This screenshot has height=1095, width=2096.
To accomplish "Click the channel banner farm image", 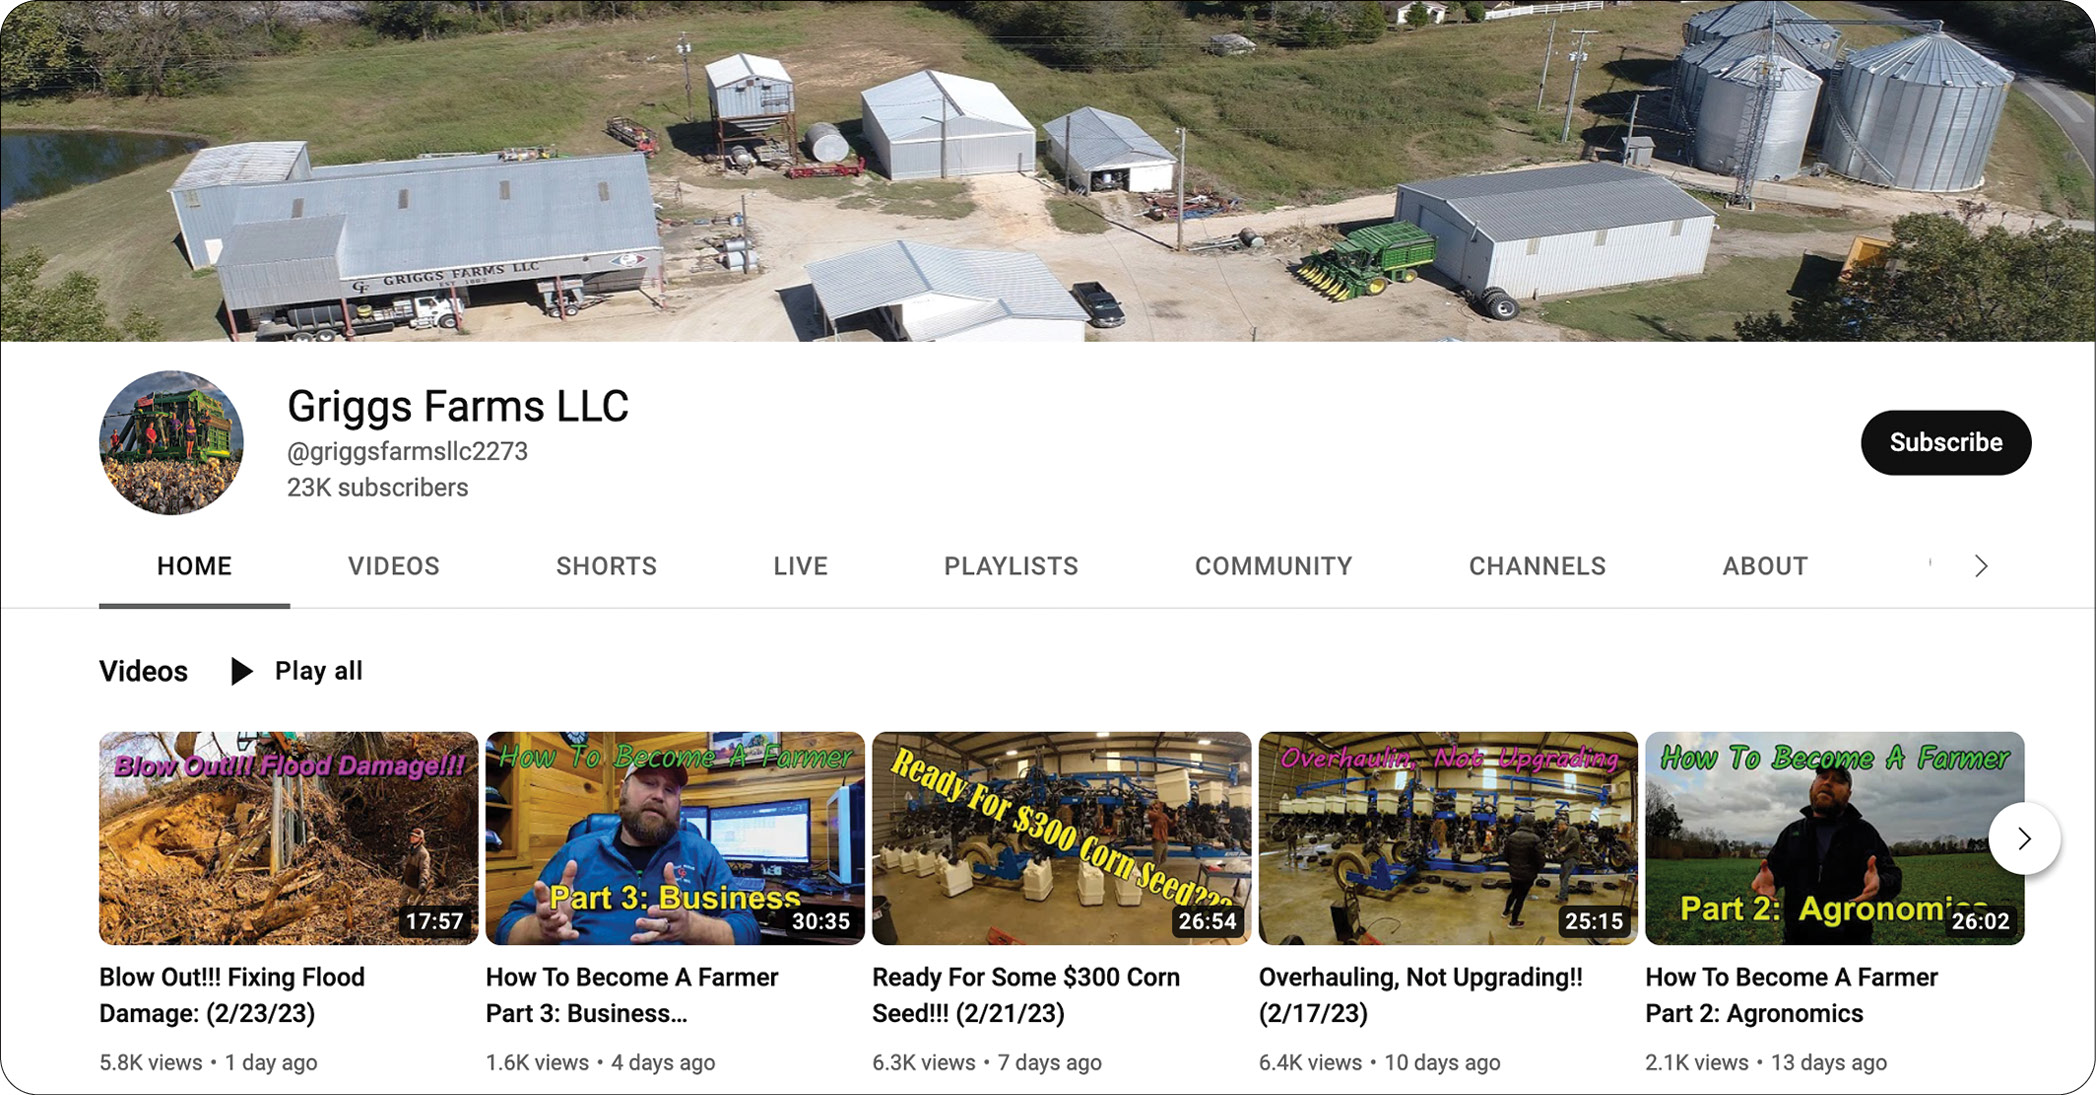I will pos(1048,171).
